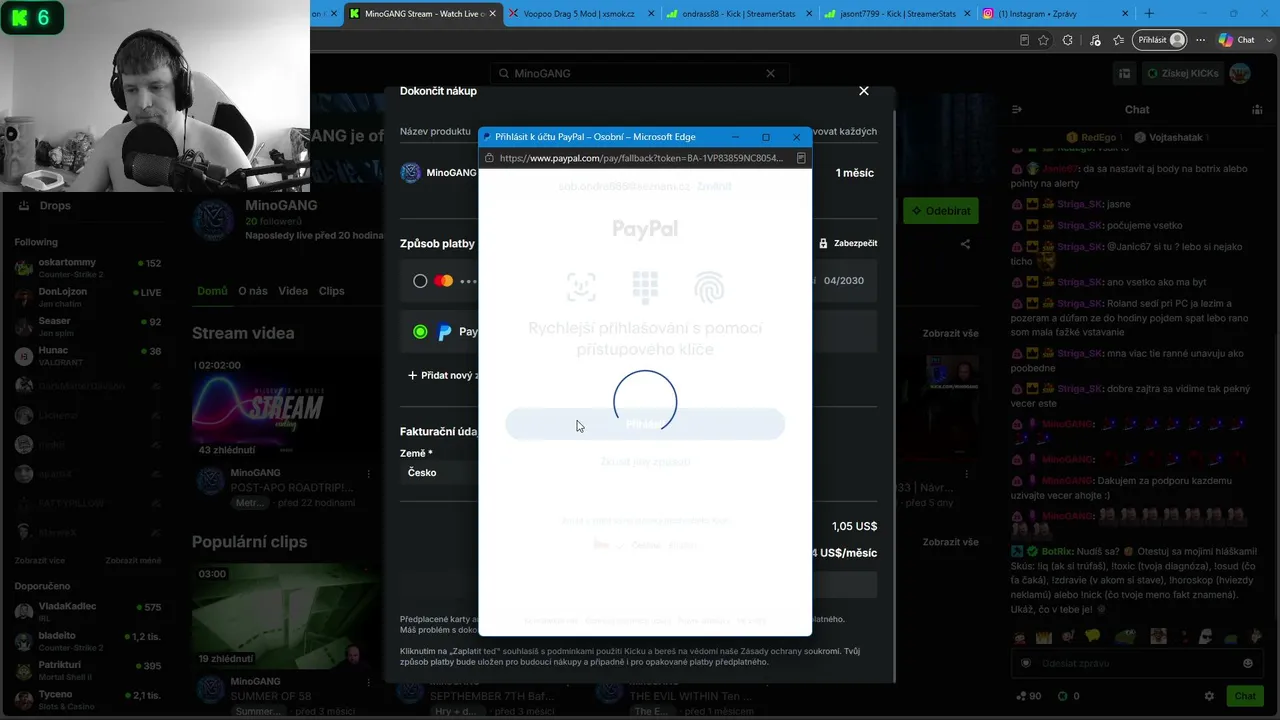Screen dimensions: 1280x720
Task: Open the ondrass88 StreamerStats browser tab
Action: click(739, 14)
